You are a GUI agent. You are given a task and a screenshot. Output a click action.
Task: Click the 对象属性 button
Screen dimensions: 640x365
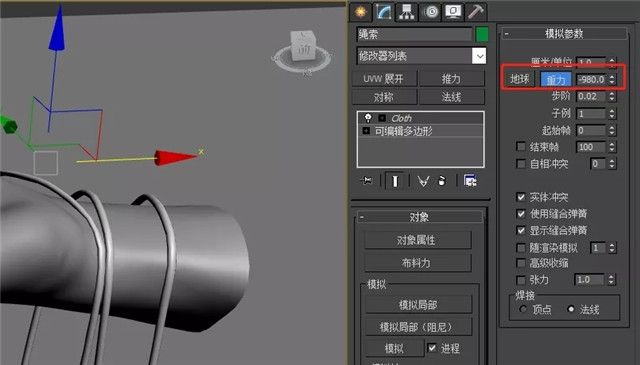[x=417, y=240]
